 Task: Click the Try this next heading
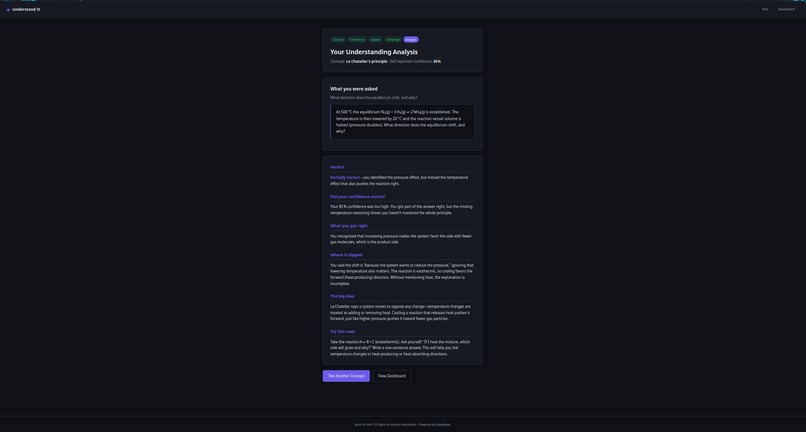pyautogui.click(x=342, y=332)
